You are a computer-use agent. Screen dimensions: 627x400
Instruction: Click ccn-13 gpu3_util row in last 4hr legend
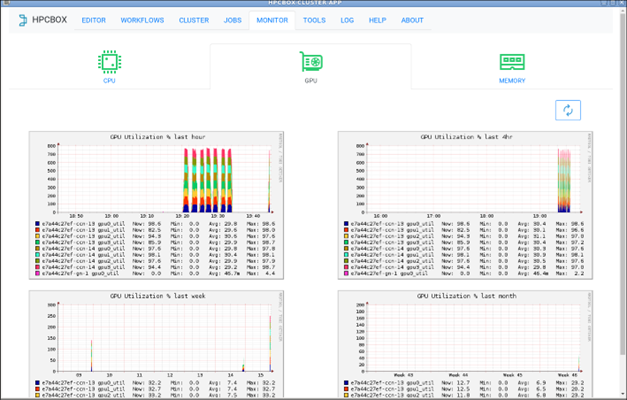464,242
